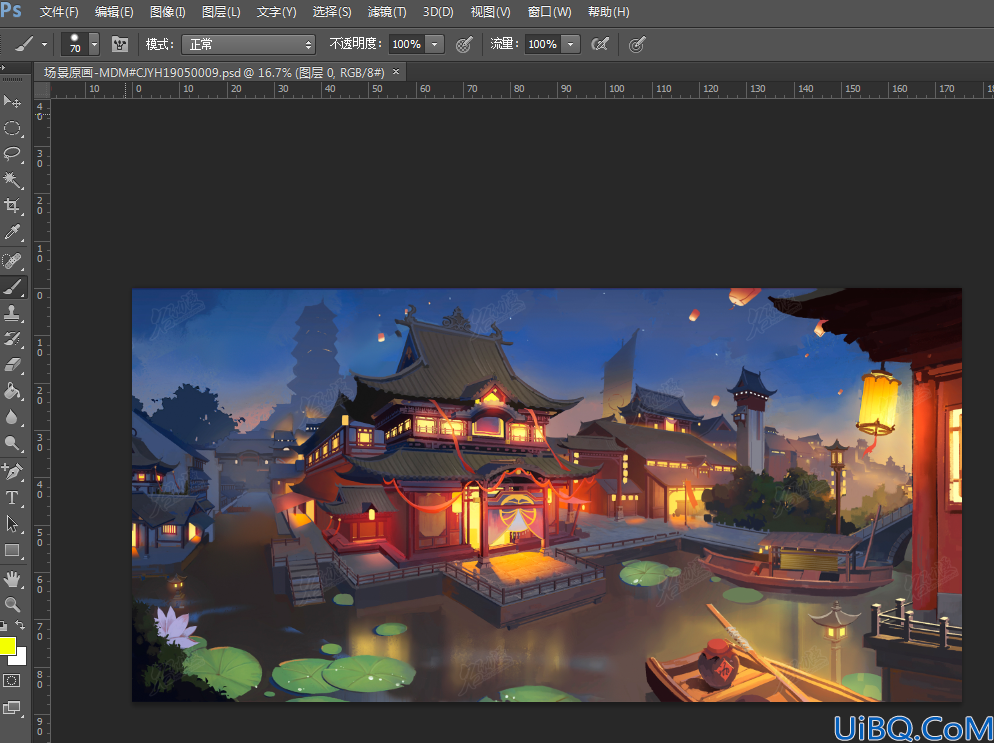Reset default foreground and background colors

(4, 626)
